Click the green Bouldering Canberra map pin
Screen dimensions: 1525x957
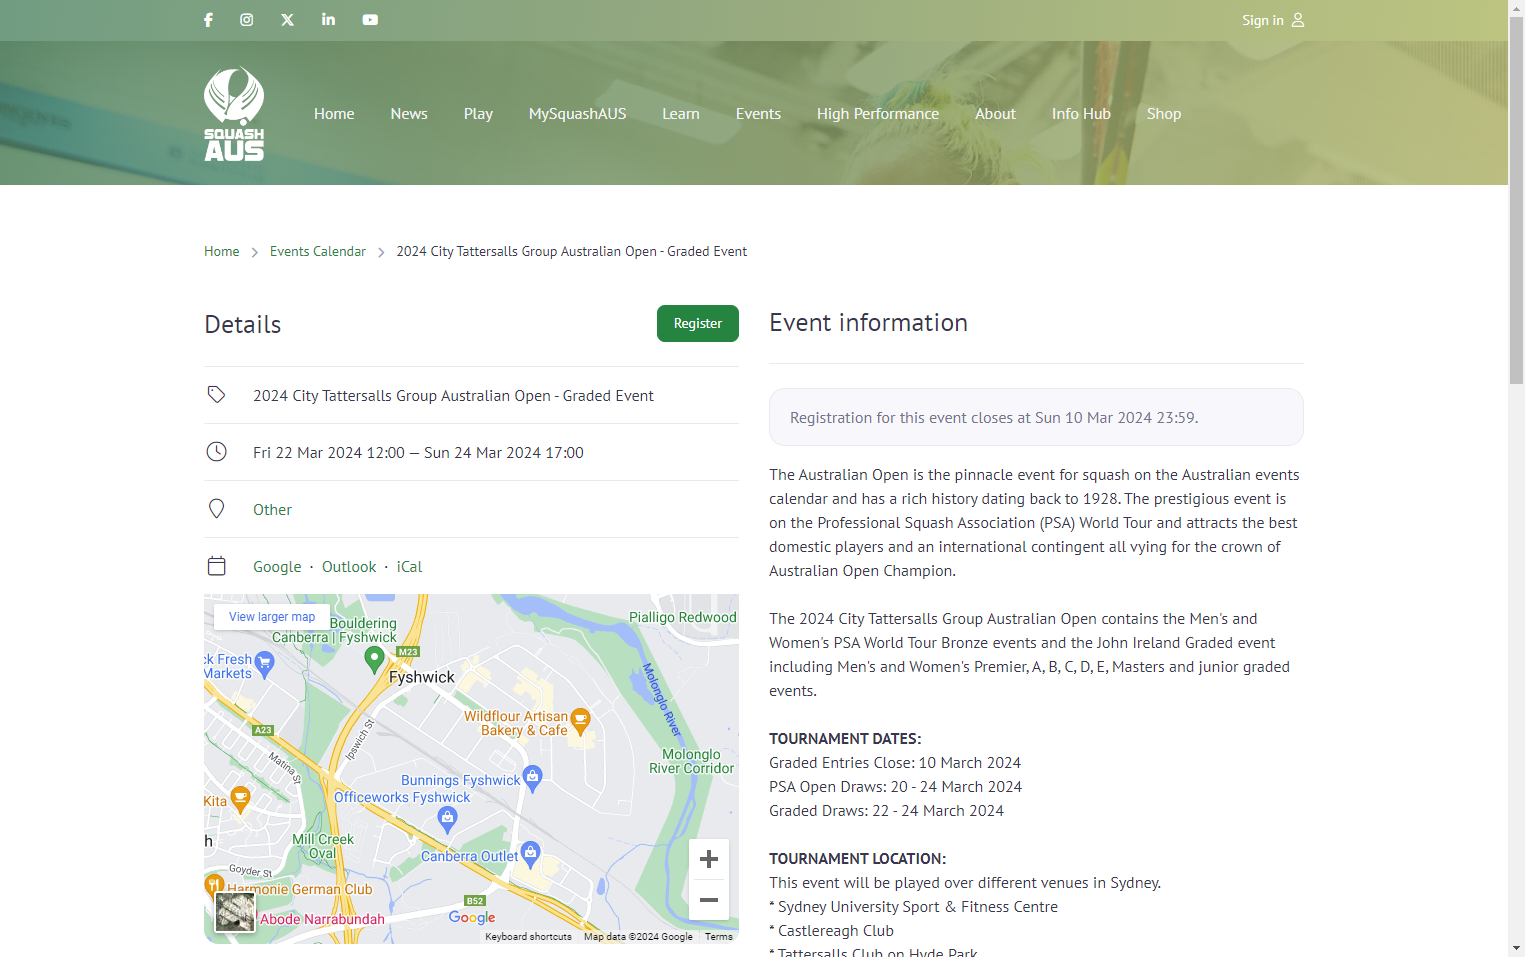tap(374, 659)
